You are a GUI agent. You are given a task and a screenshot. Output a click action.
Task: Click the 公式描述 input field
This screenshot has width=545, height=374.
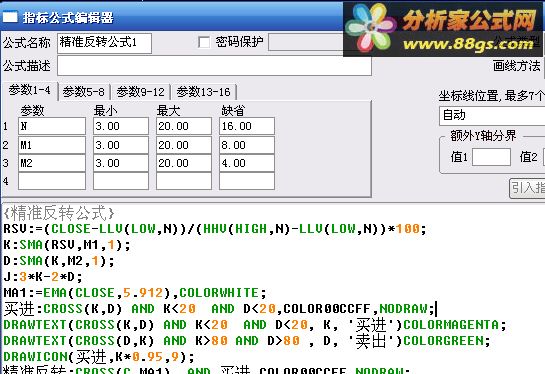(x=214, y=66)
